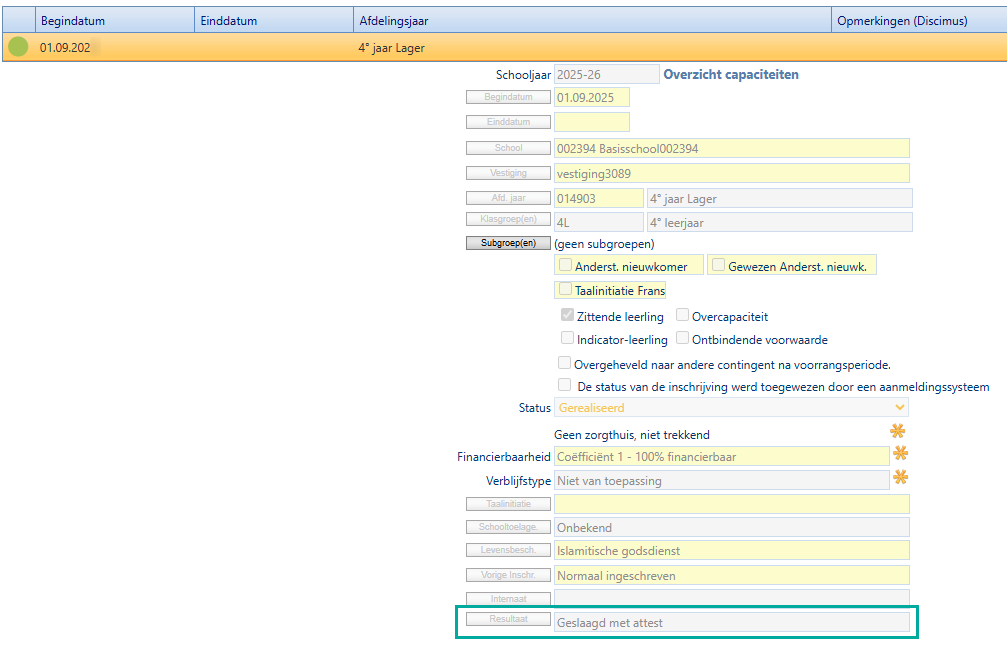Enable the Anderst. nieuwkomer checkbox

tap(566, 265)
